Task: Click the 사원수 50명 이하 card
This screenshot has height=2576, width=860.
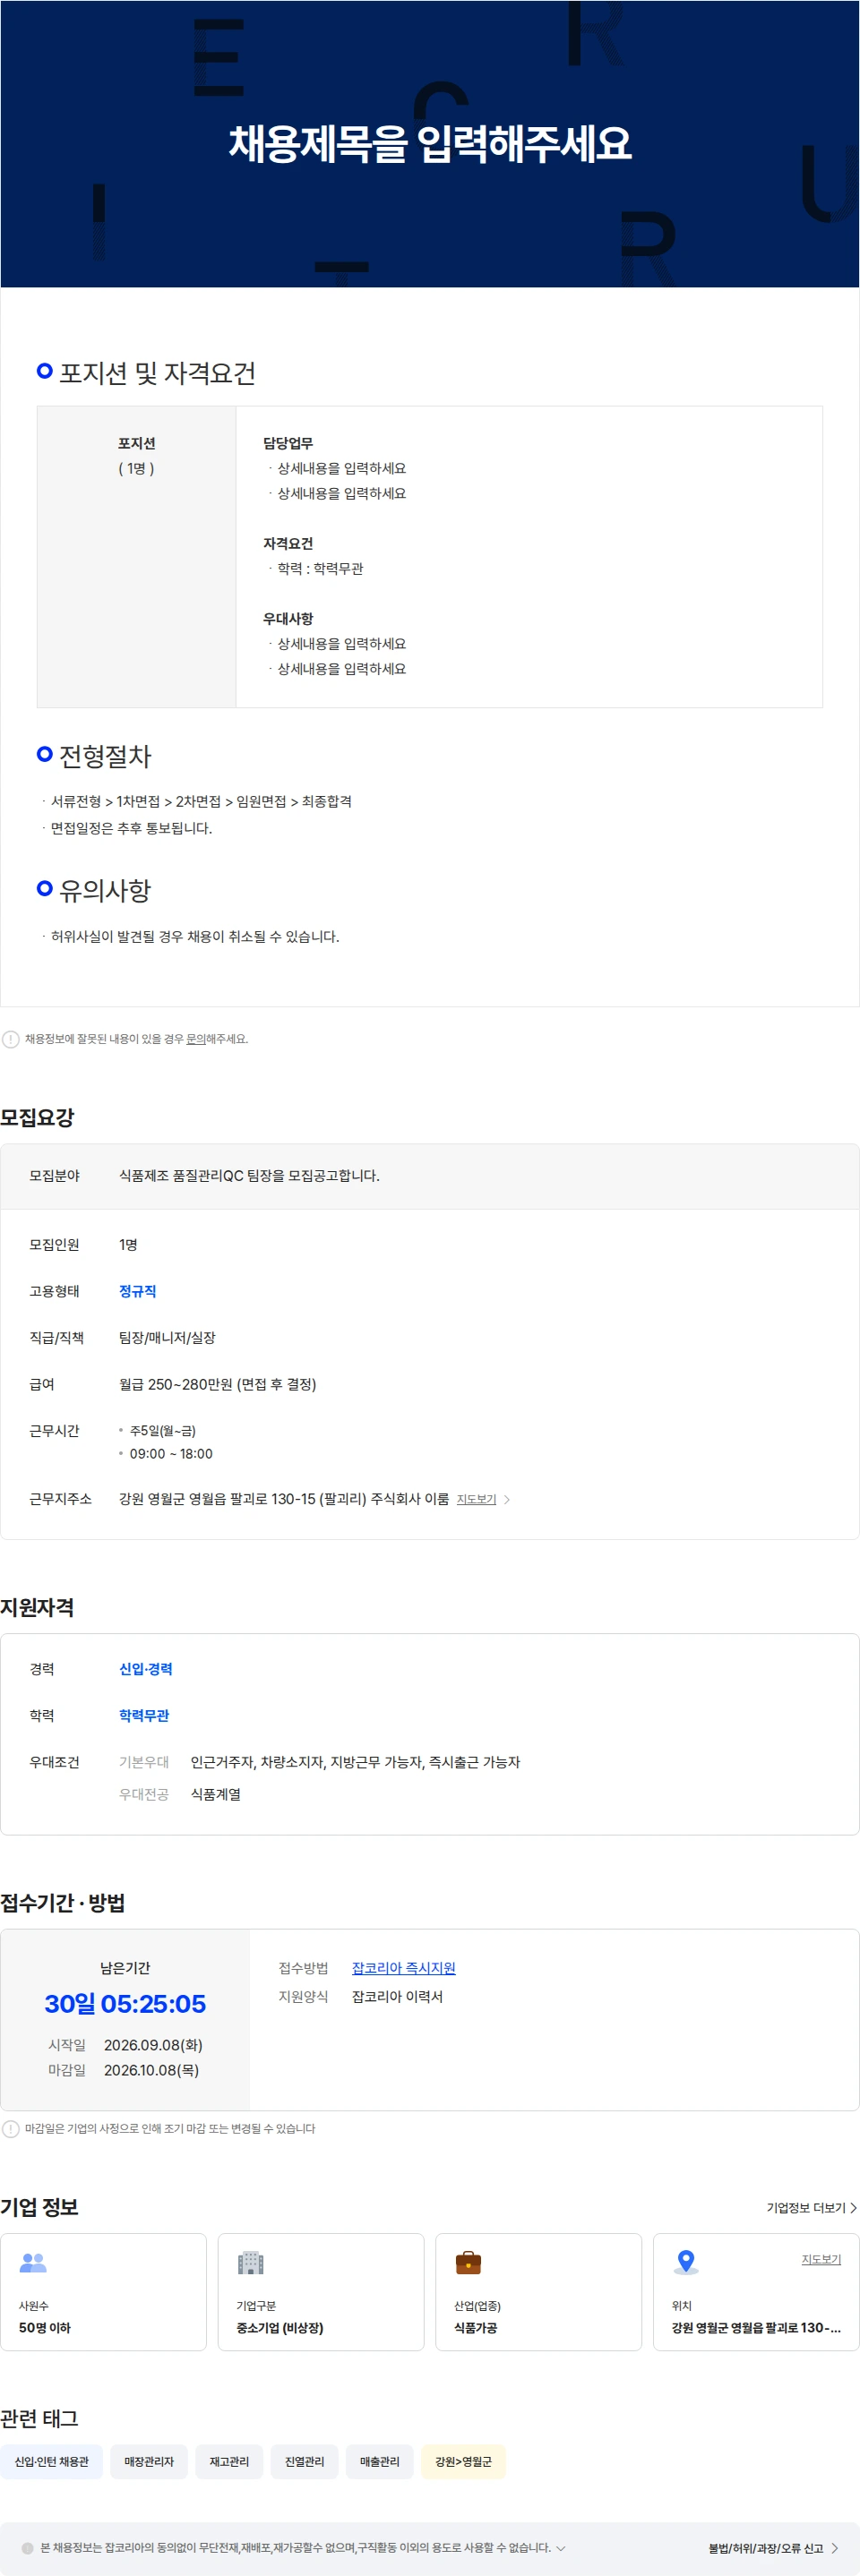Action: pyautogui.click(x=103, y=2291)
